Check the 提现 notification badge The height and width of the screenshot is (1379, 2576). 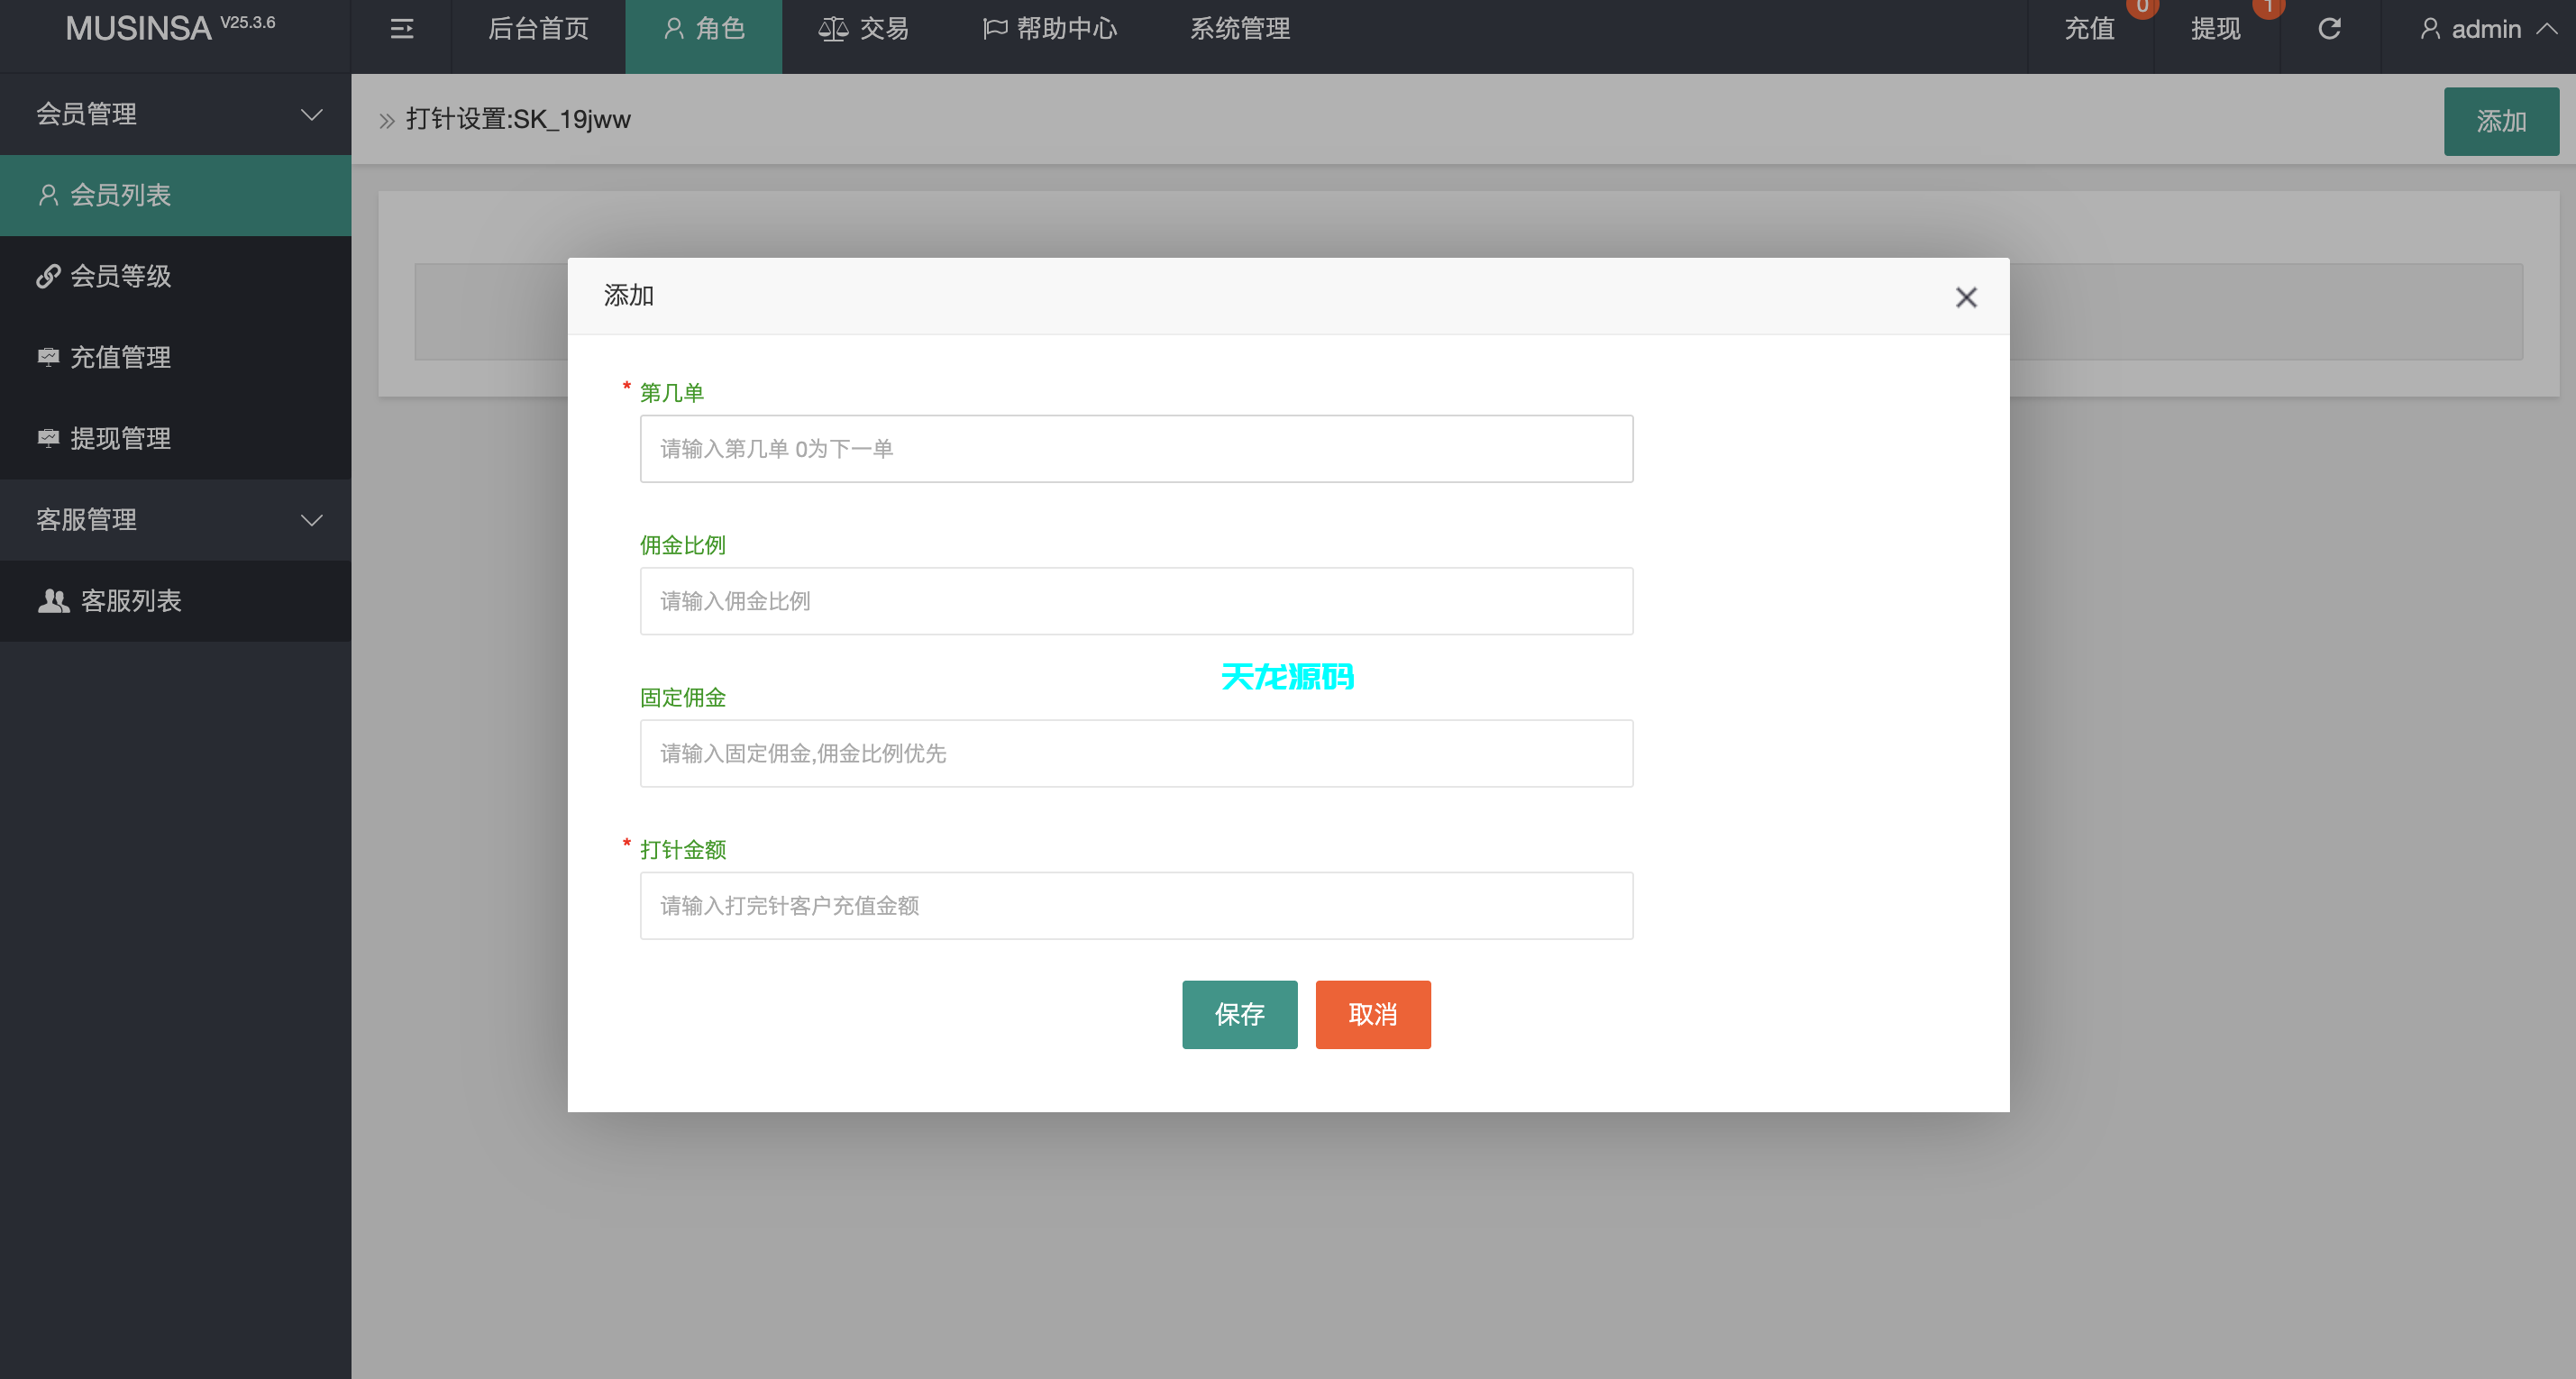point(2269,8)
